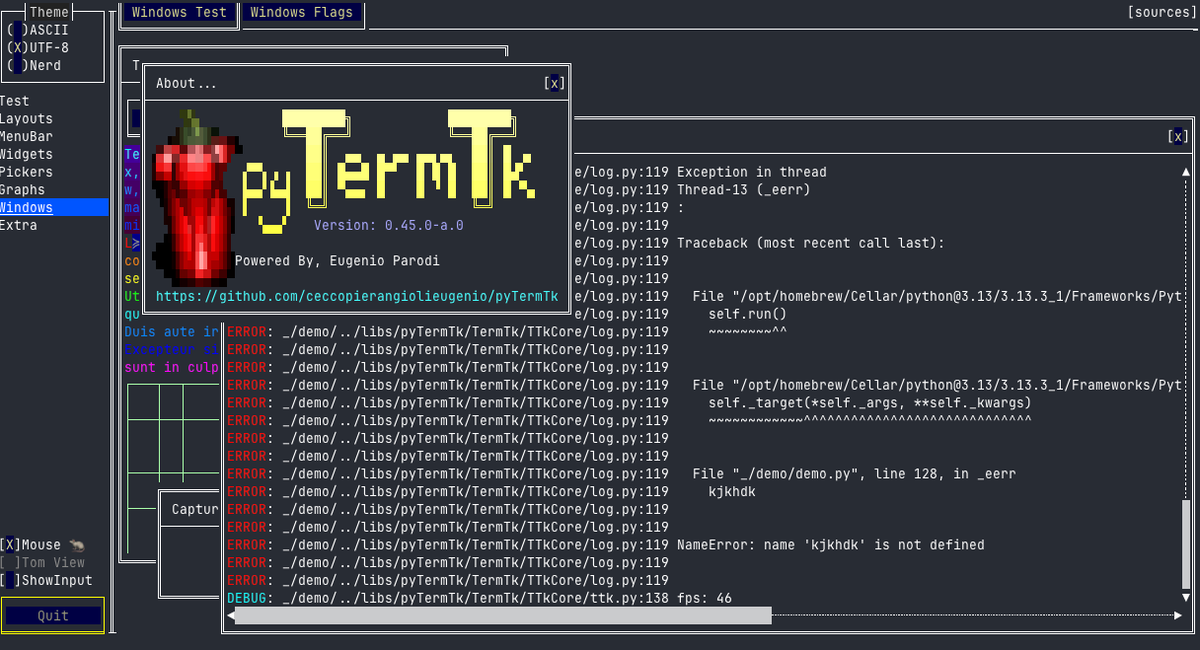
Task: Click the 'Thread-13 (_eerr)' log line
Action: click(x=744, y=190)
